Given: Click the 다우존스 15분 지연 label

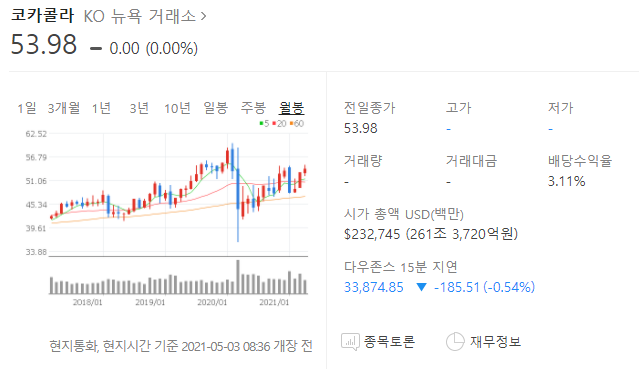Looking at the screenshot, I should click(401, 267).
